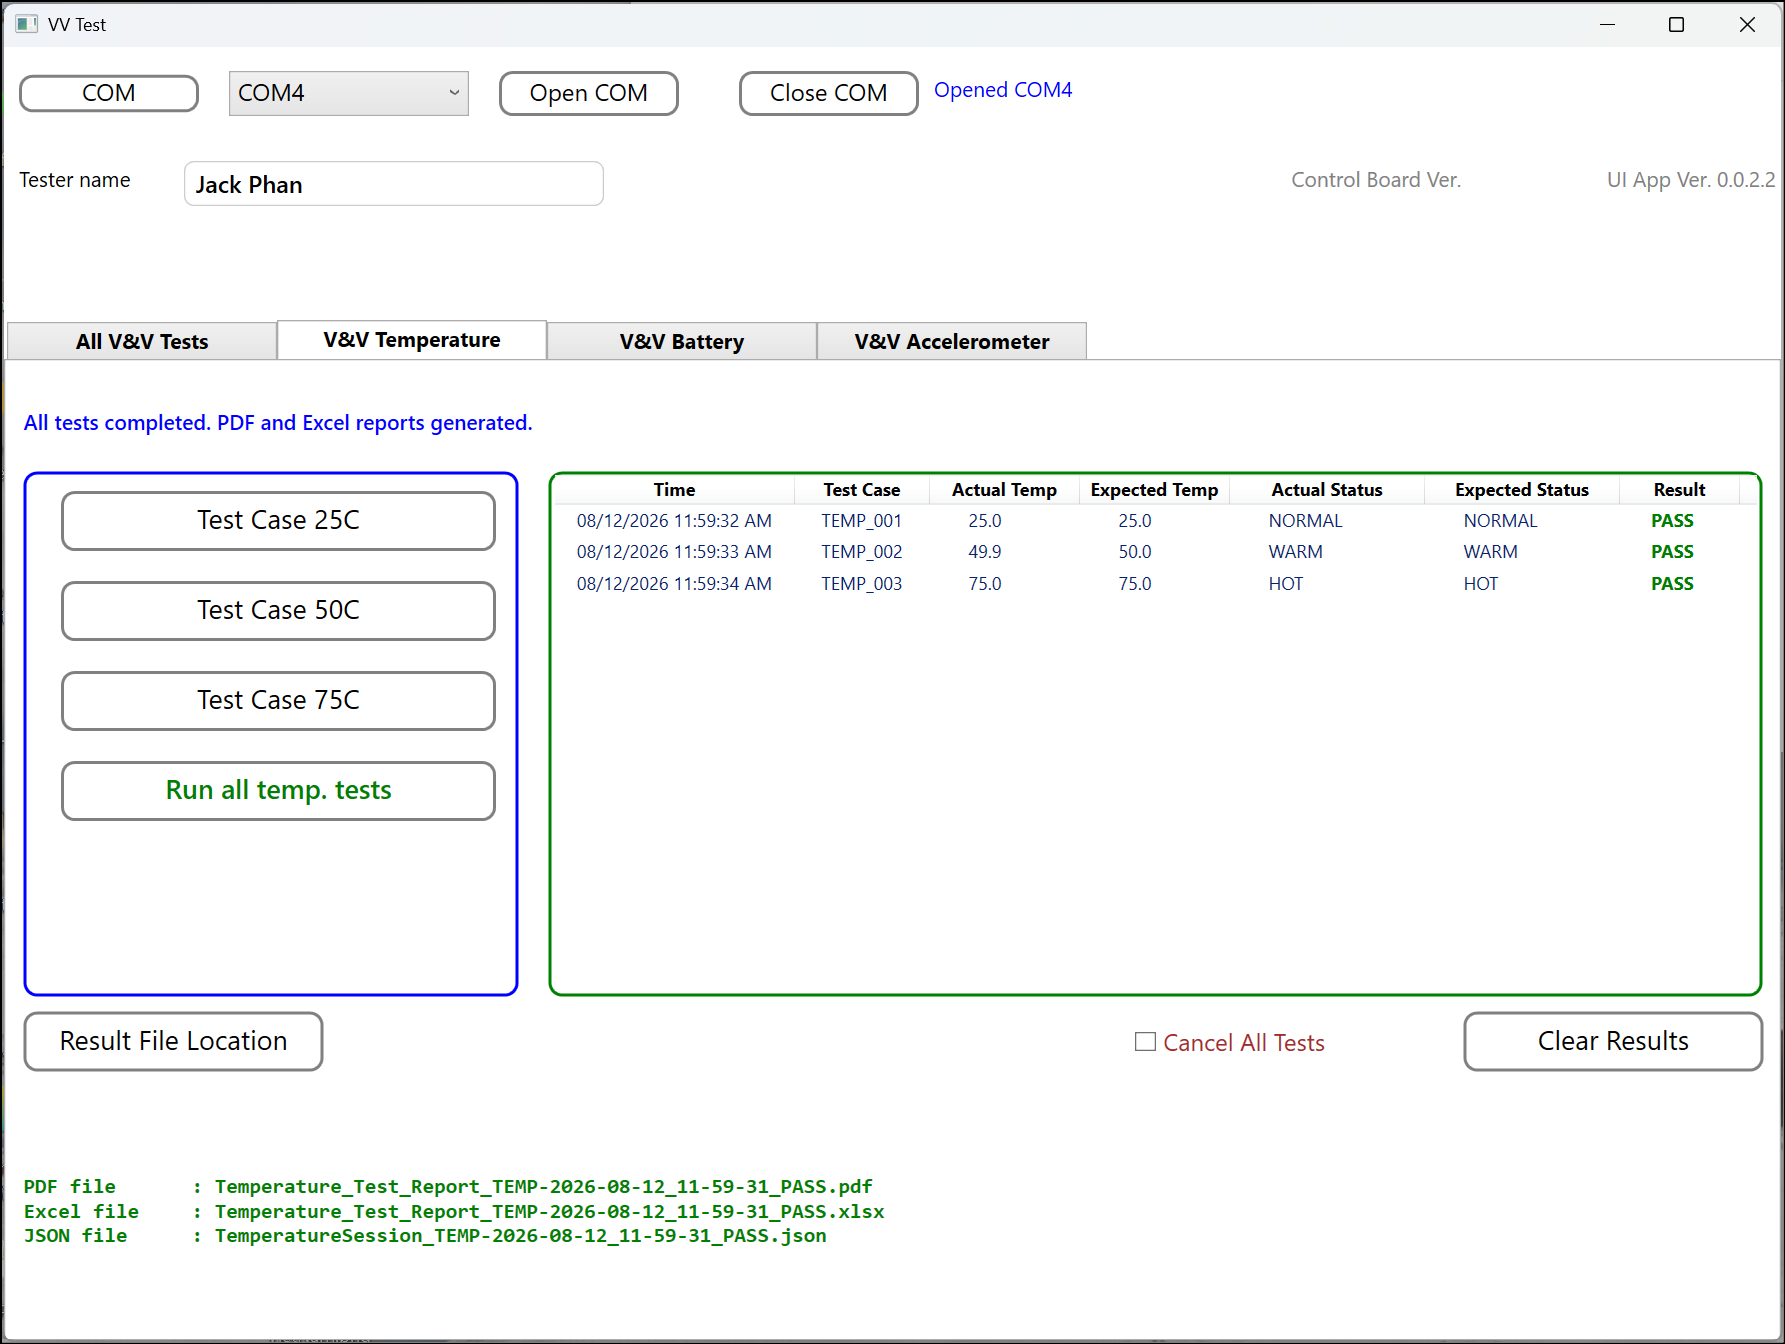Focus the Tester name input field
Viewport: 1785px width, 1344px height.
tap(394, 184)
